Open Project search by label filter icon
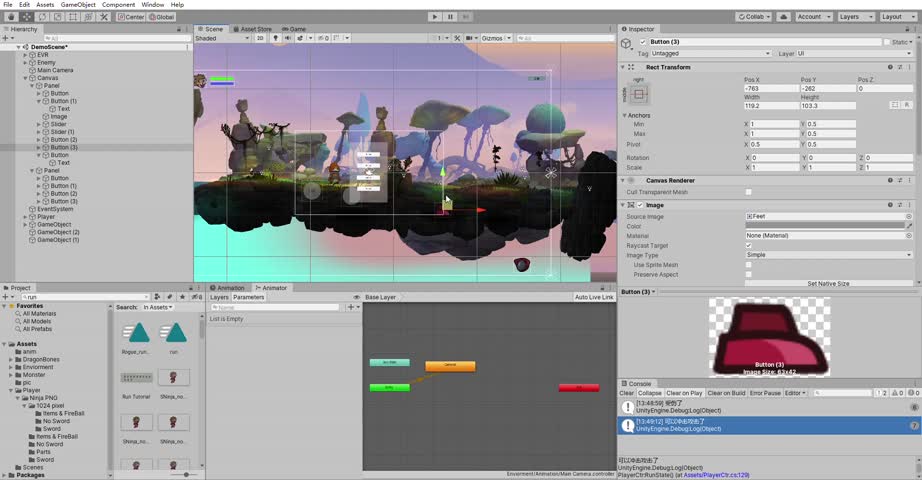 [x=169, y=297]
